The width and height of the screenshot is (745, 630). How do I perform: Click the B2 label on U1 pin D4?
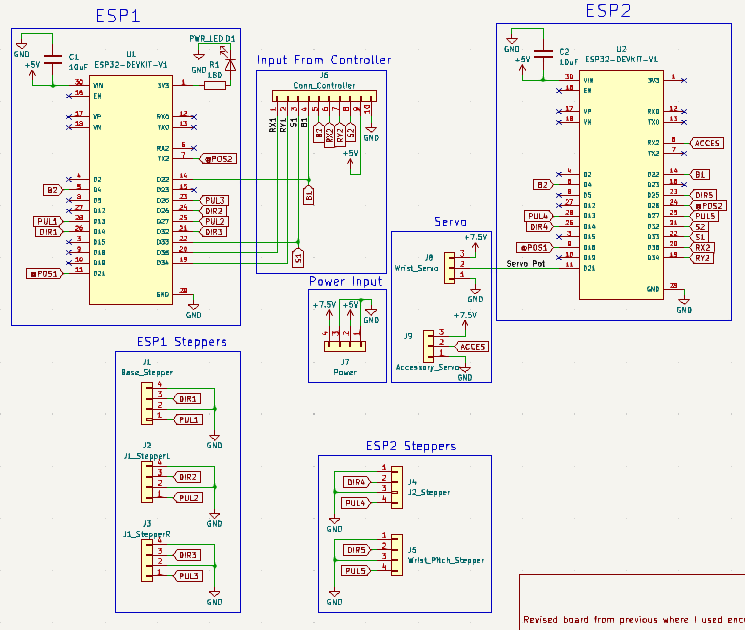click(x=52, y=191)
